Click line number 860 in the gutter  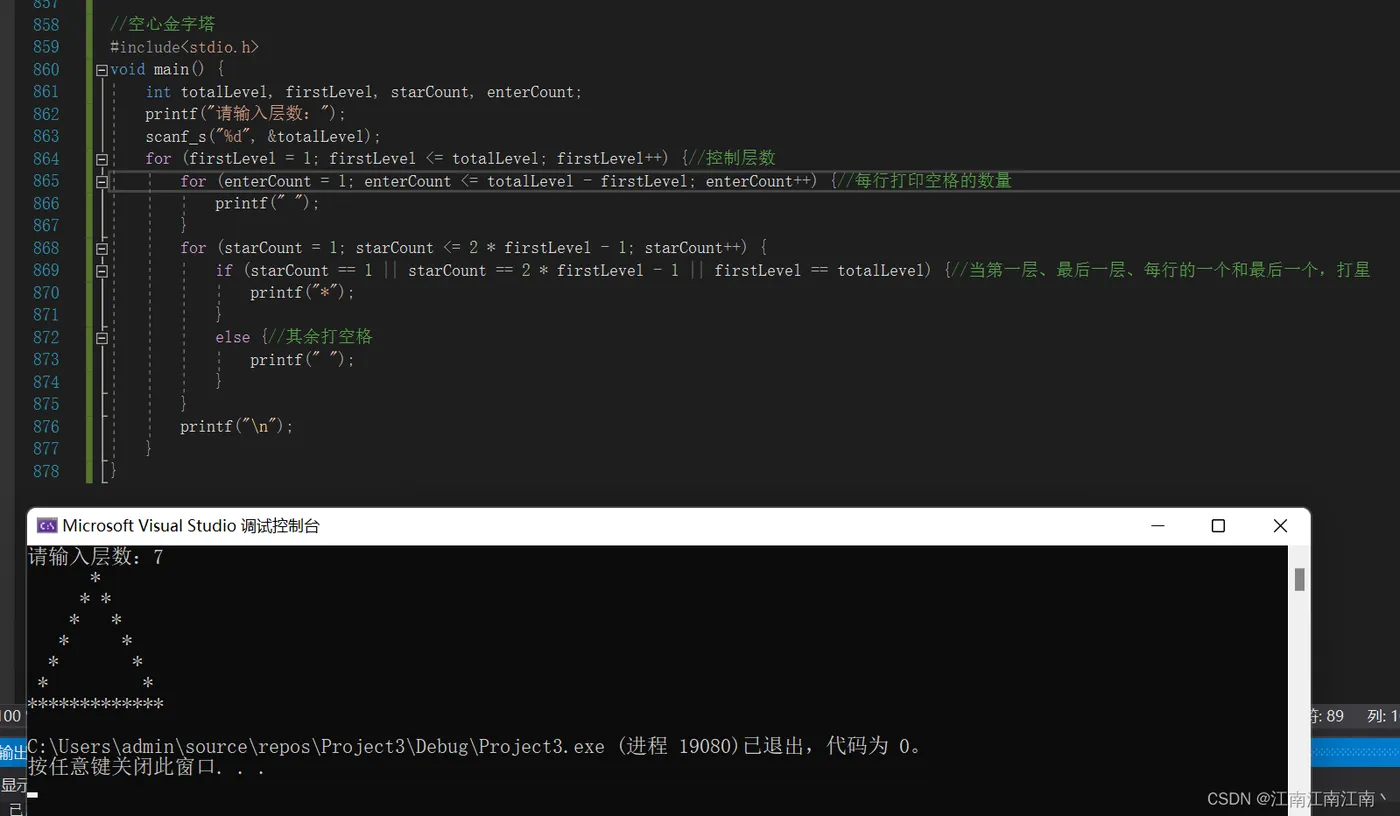click(x=46, y=70)
